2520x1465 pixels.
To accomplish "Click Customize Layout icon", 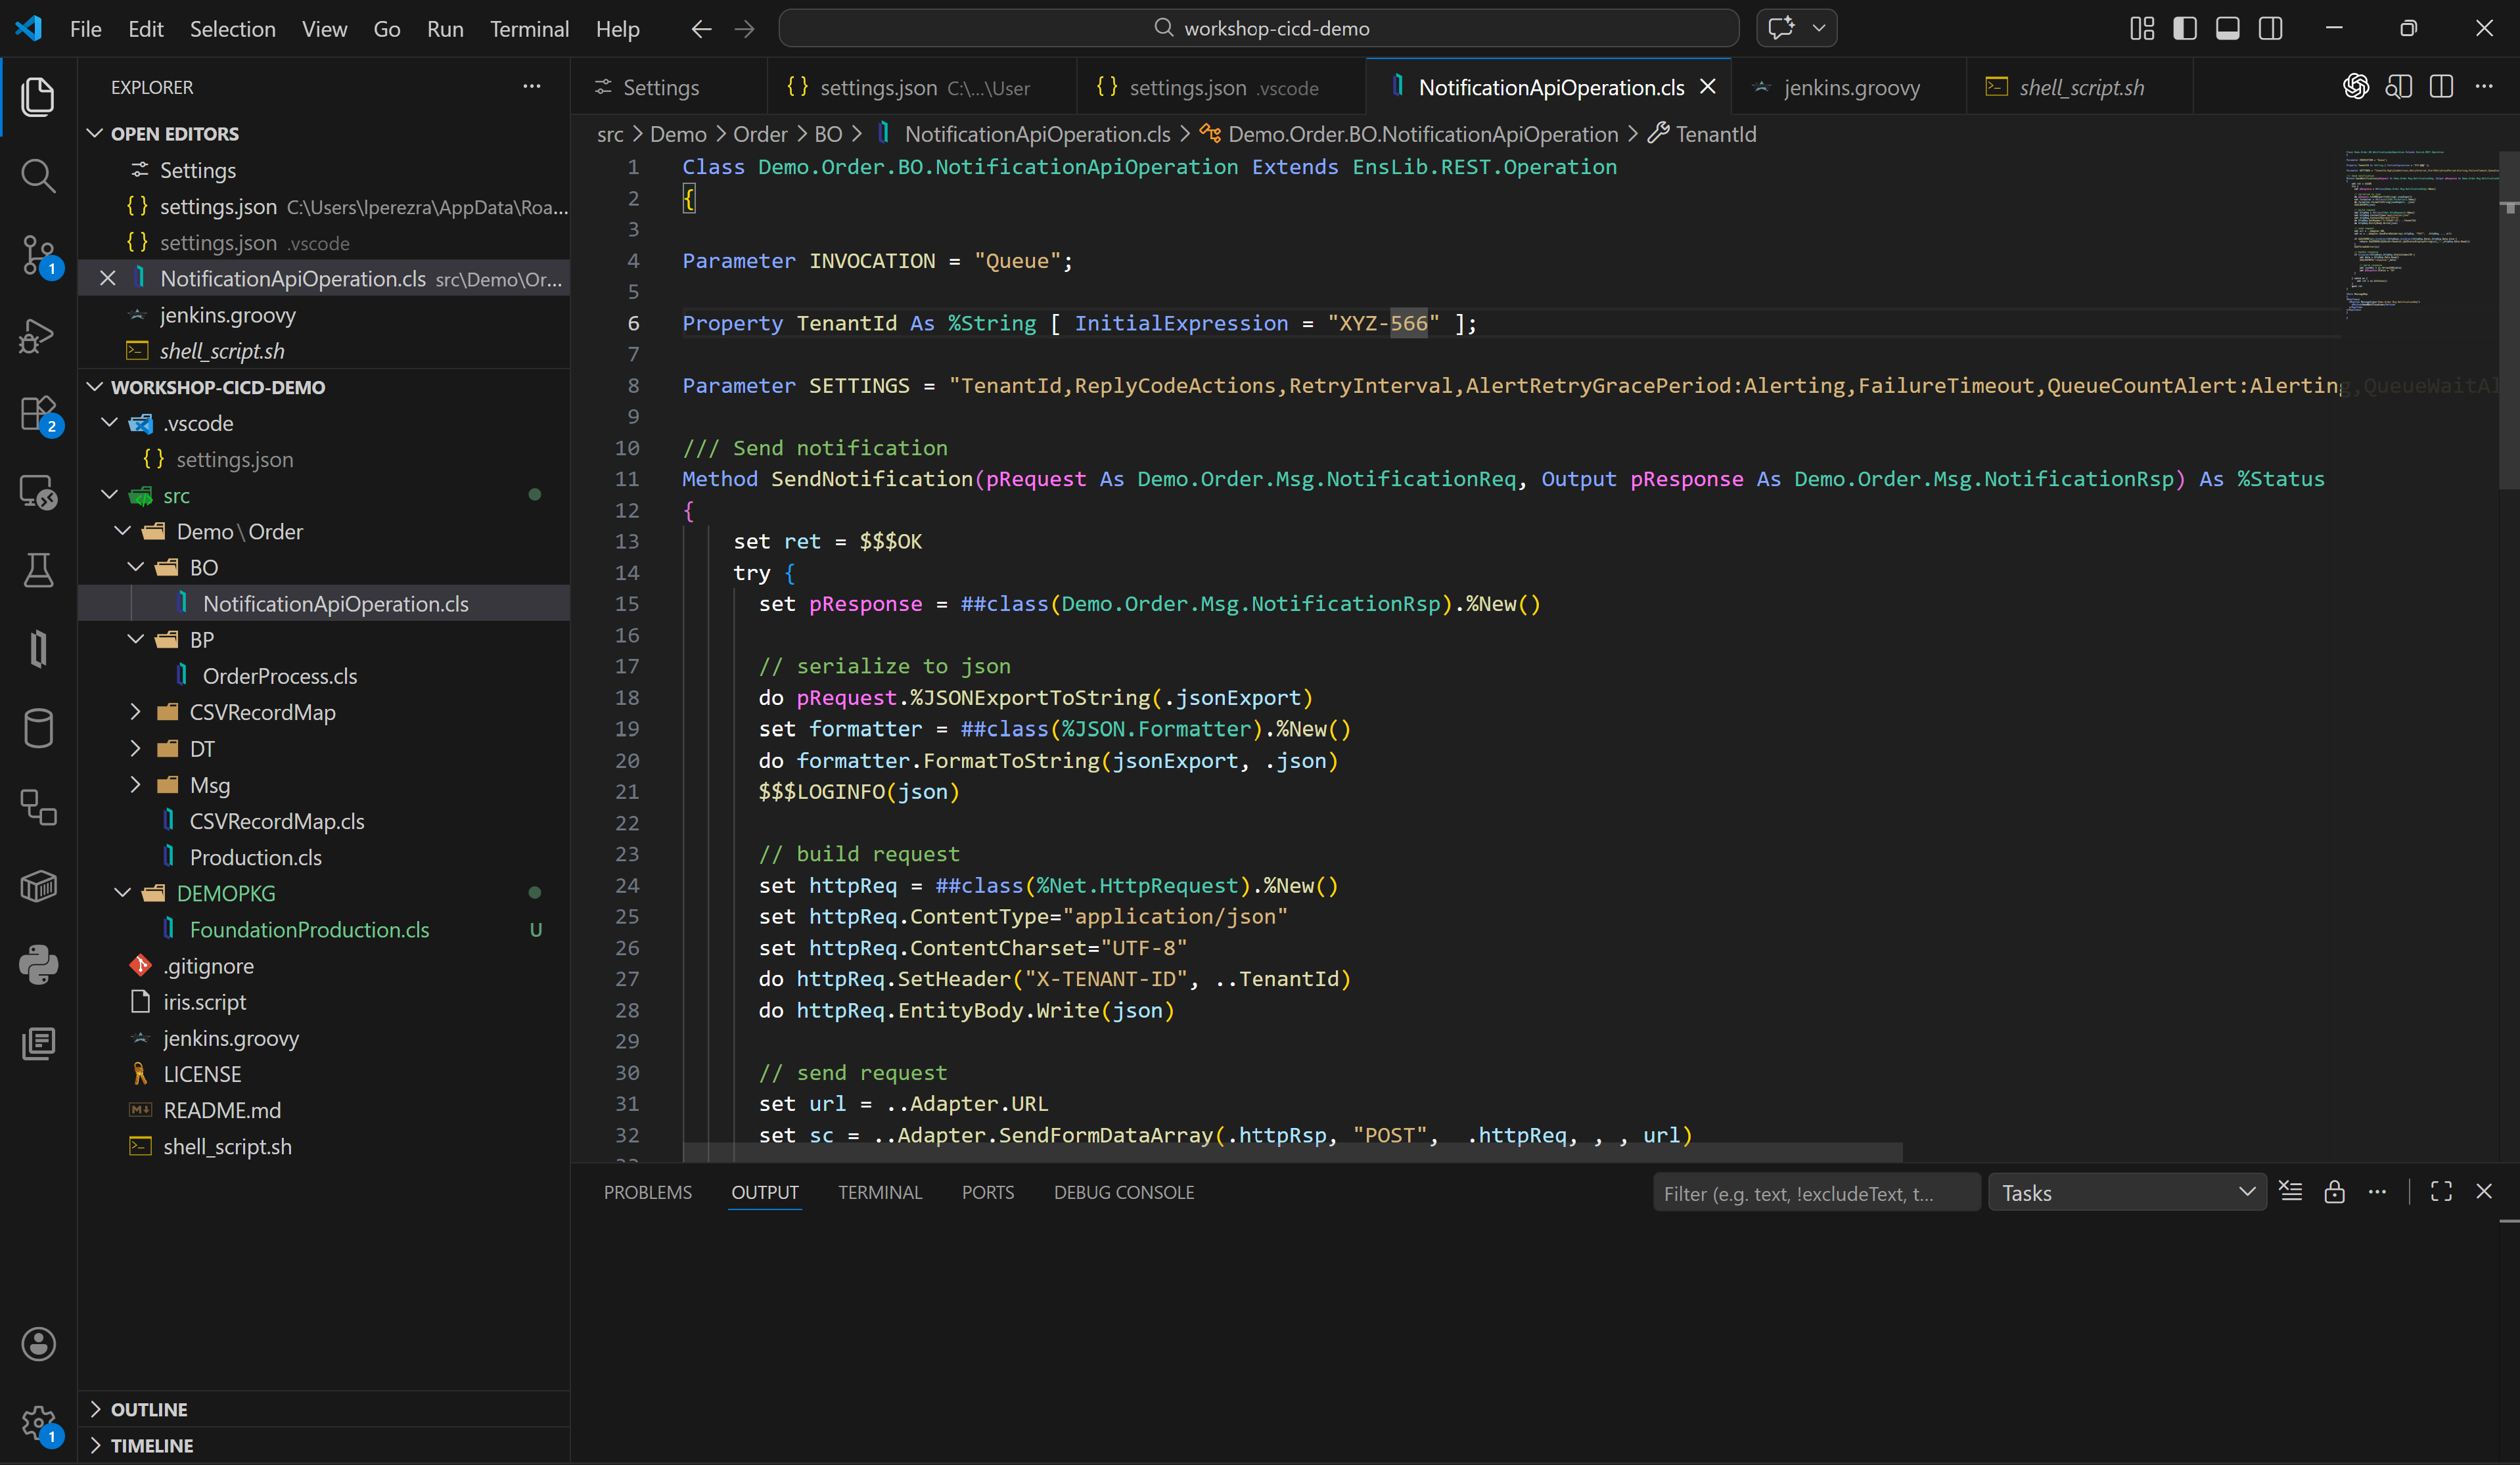I will coord(2142,29).
